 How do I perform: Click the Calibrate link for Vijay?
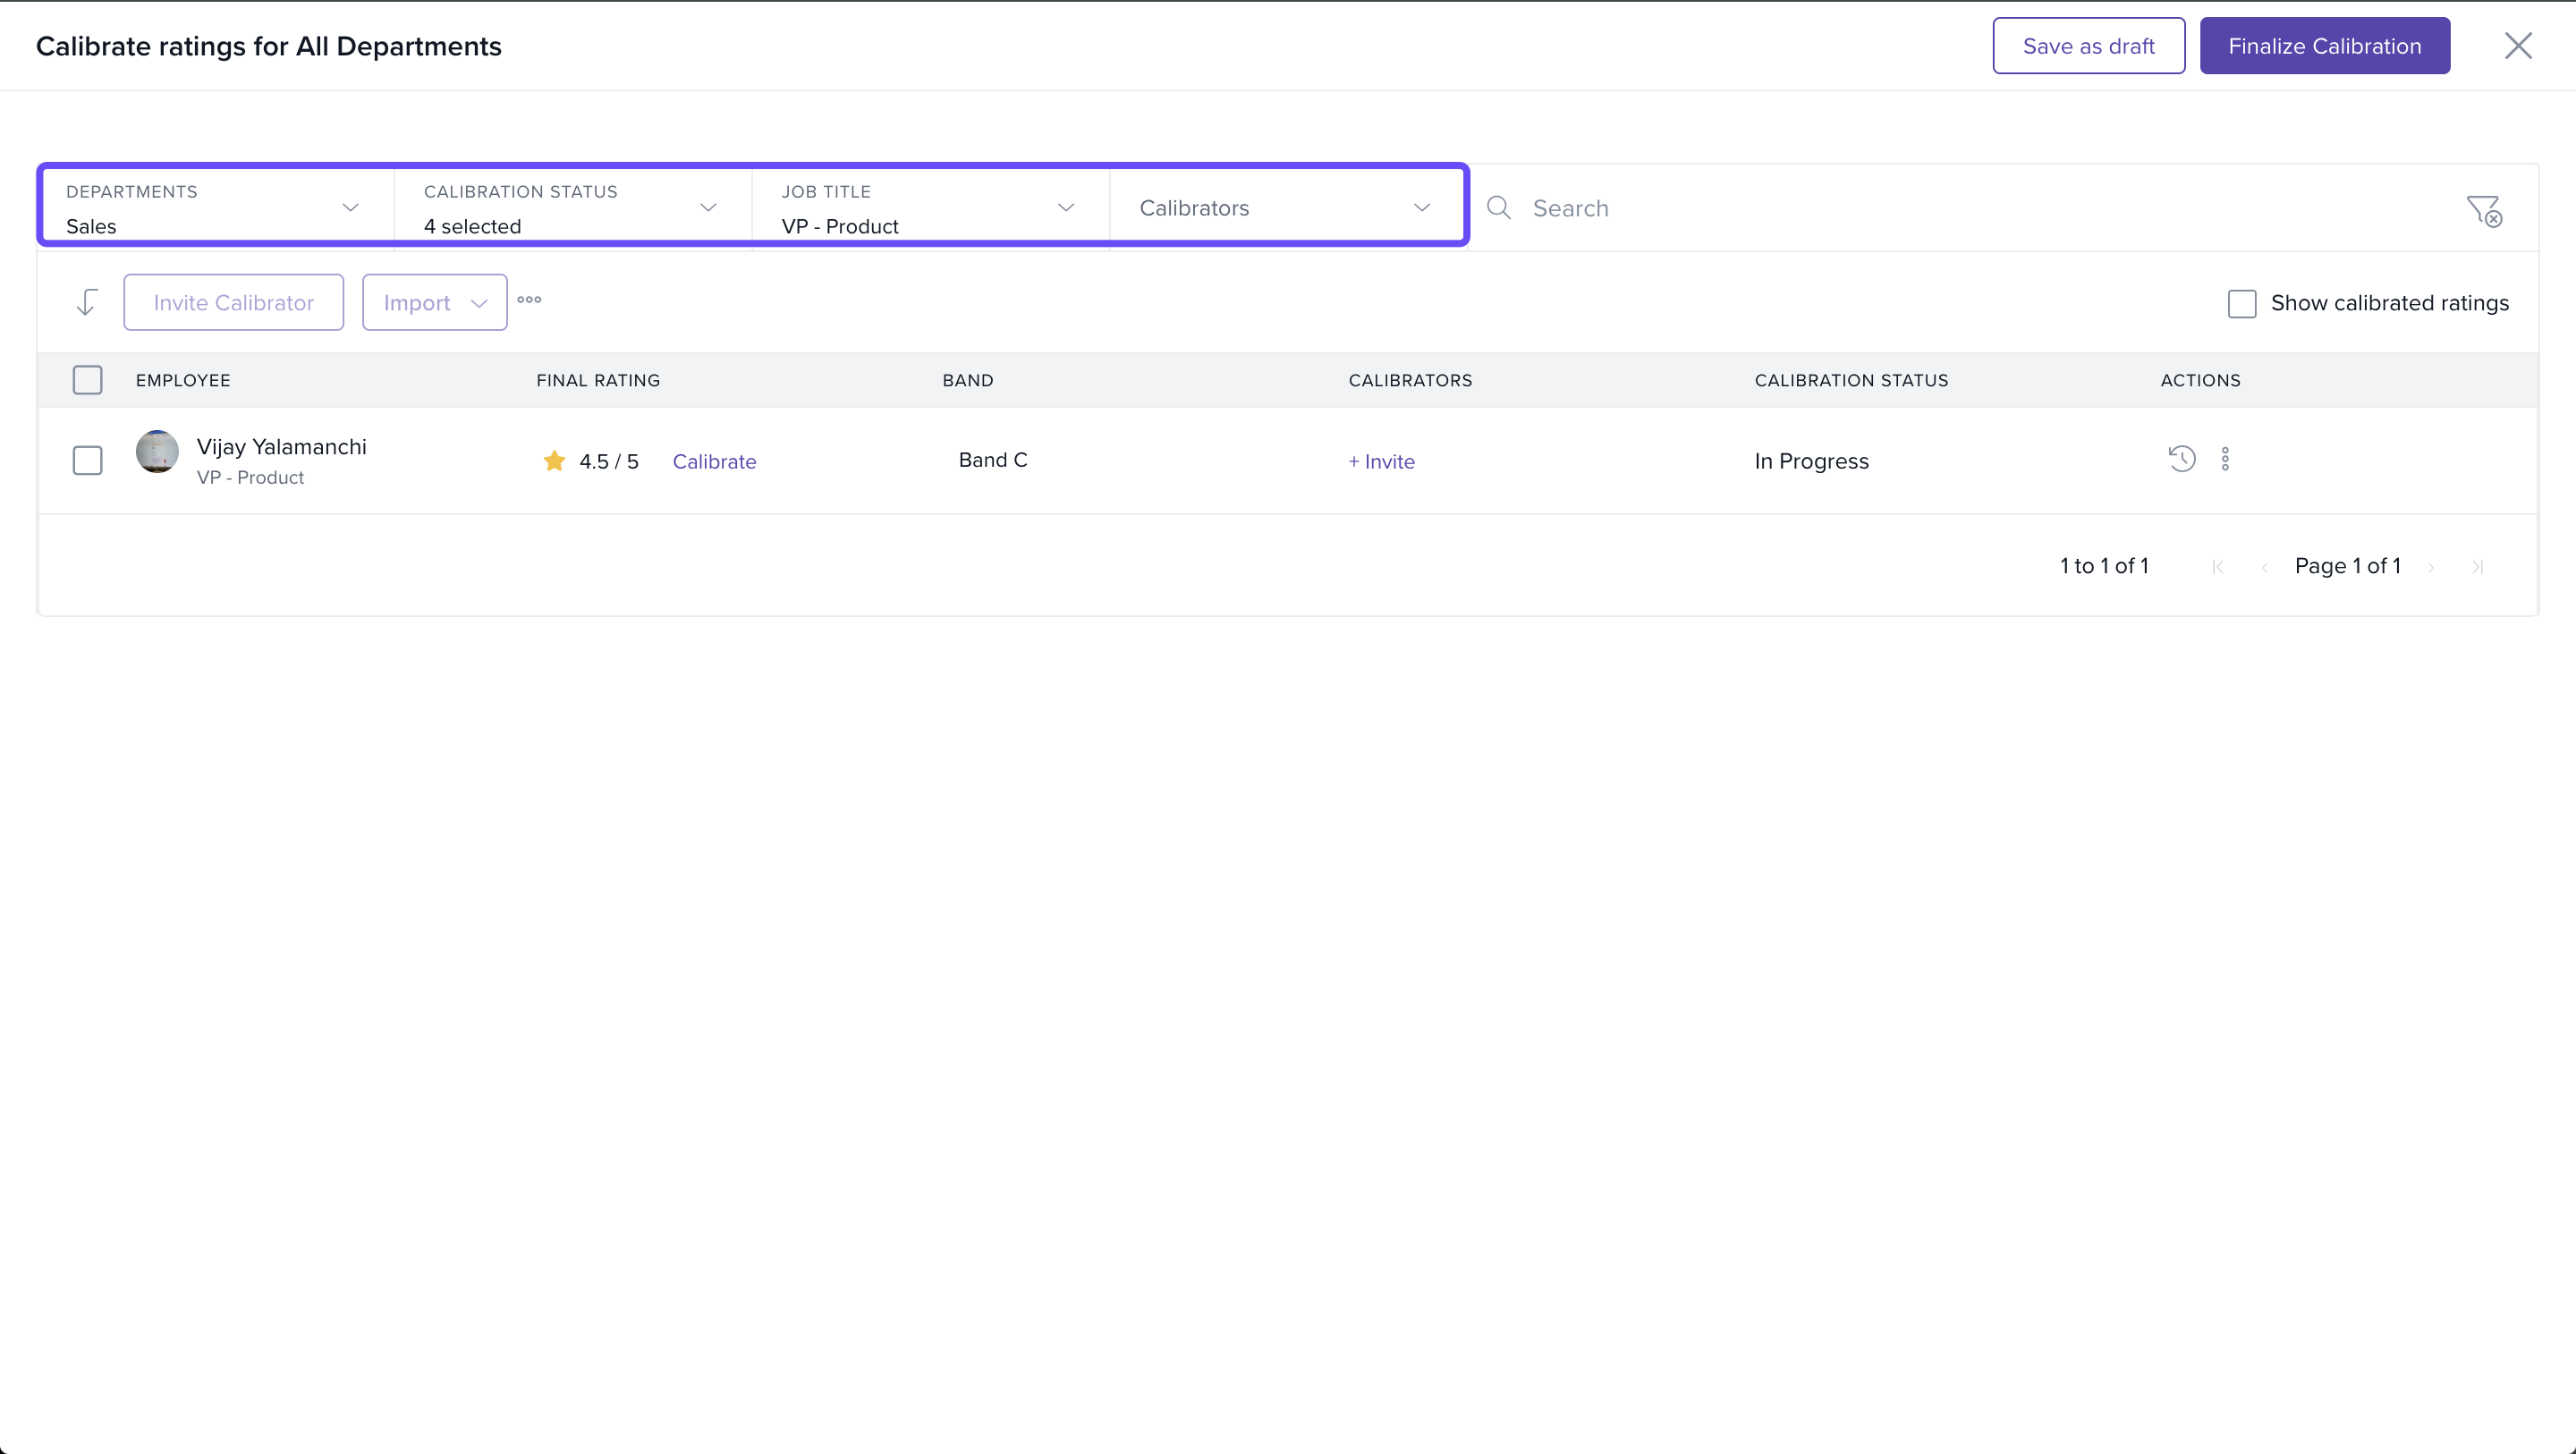(x=714, y=462)
